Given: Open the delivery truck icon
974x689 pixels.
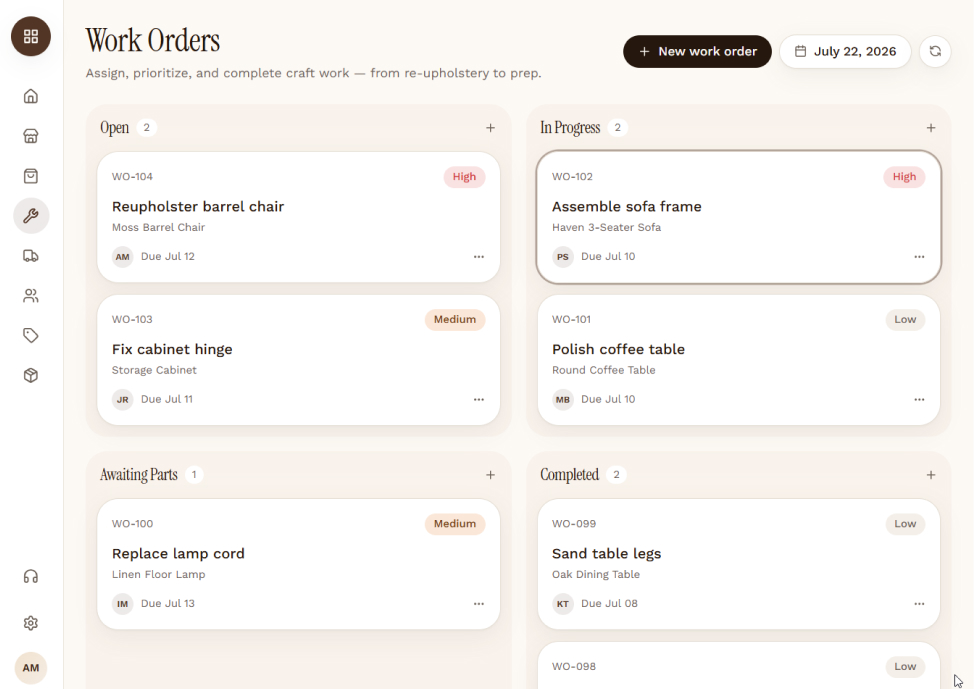Looking at the screenshot, I should tap(30, 255).
